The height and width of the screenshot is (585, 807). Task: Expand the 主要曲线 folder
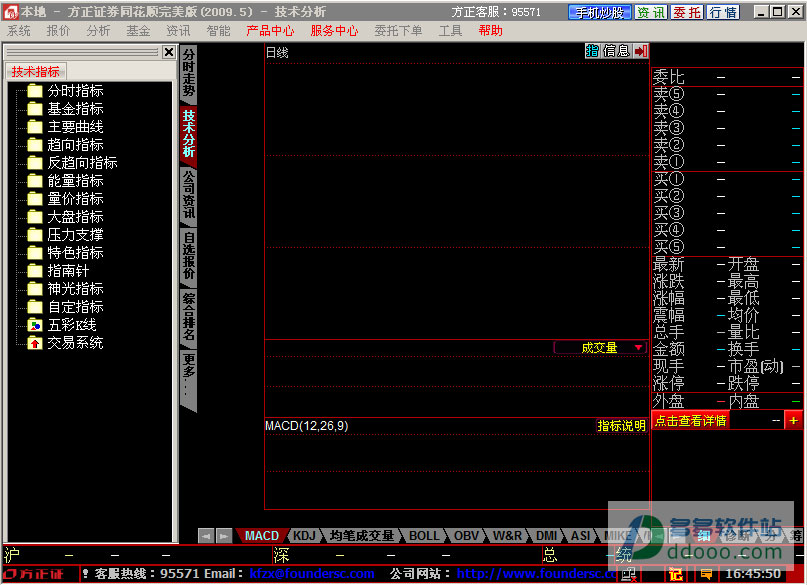tap(65, 127)
